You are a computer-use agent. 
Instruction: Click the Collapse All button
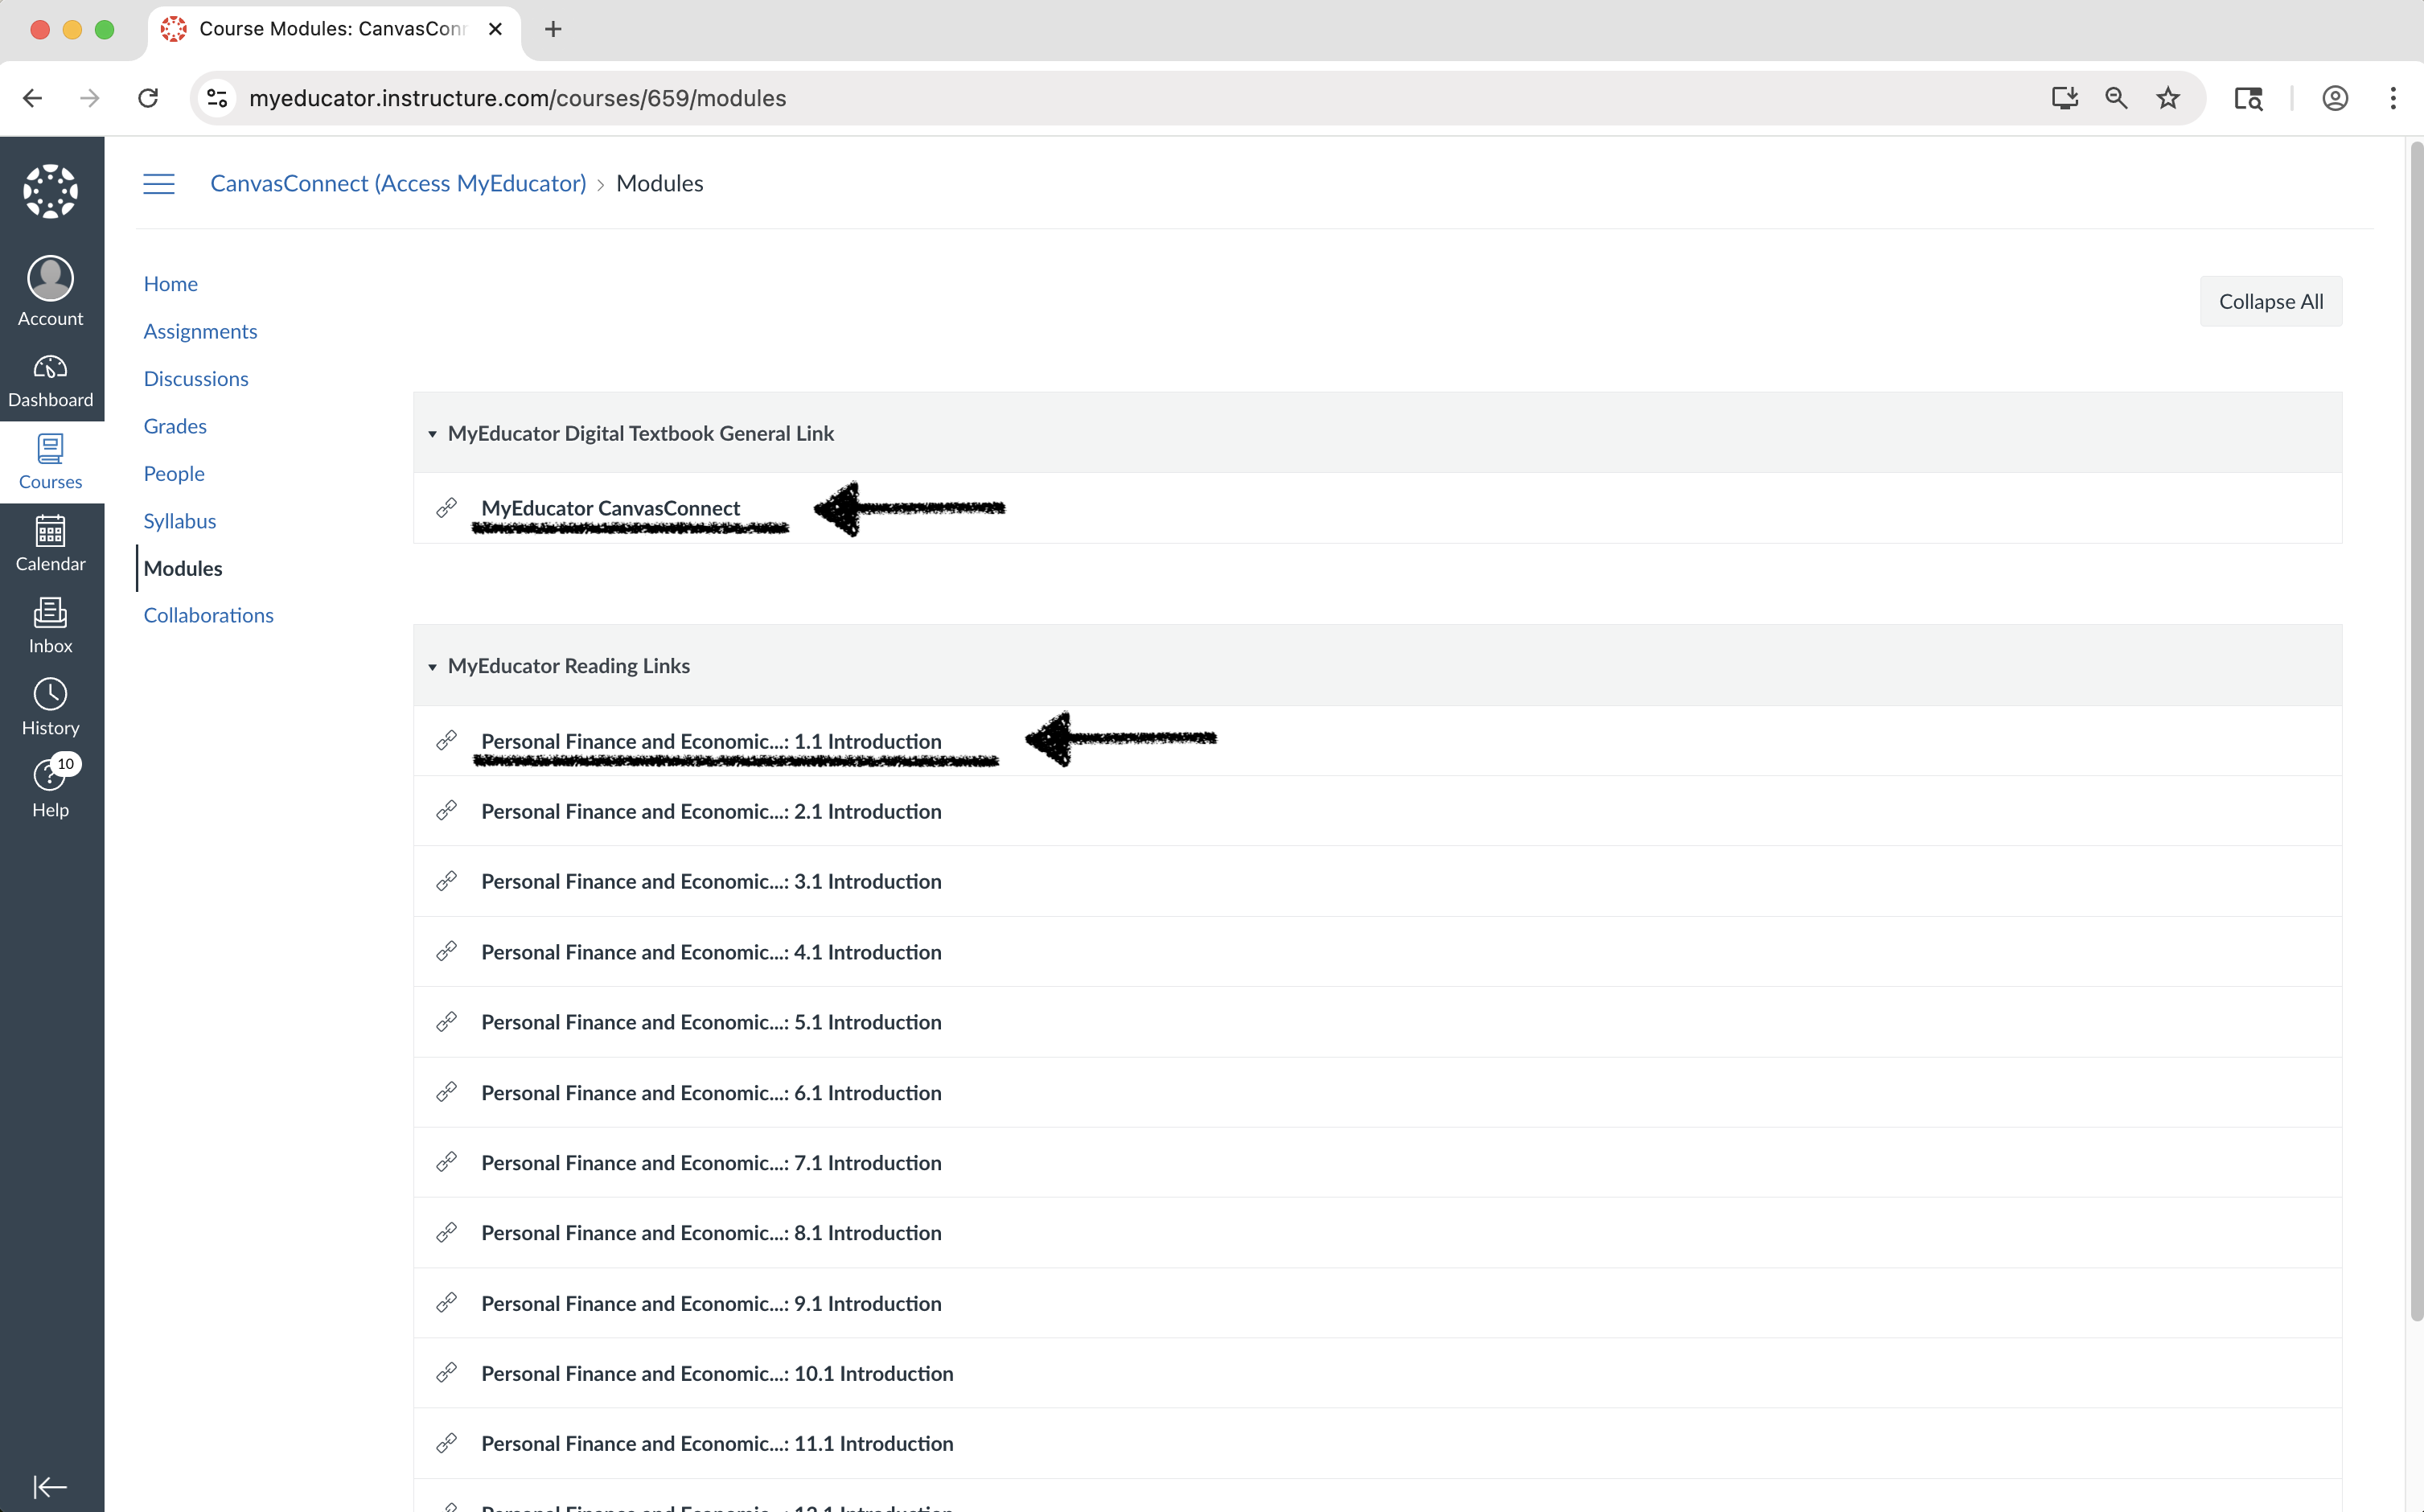tap(2270, 301)
